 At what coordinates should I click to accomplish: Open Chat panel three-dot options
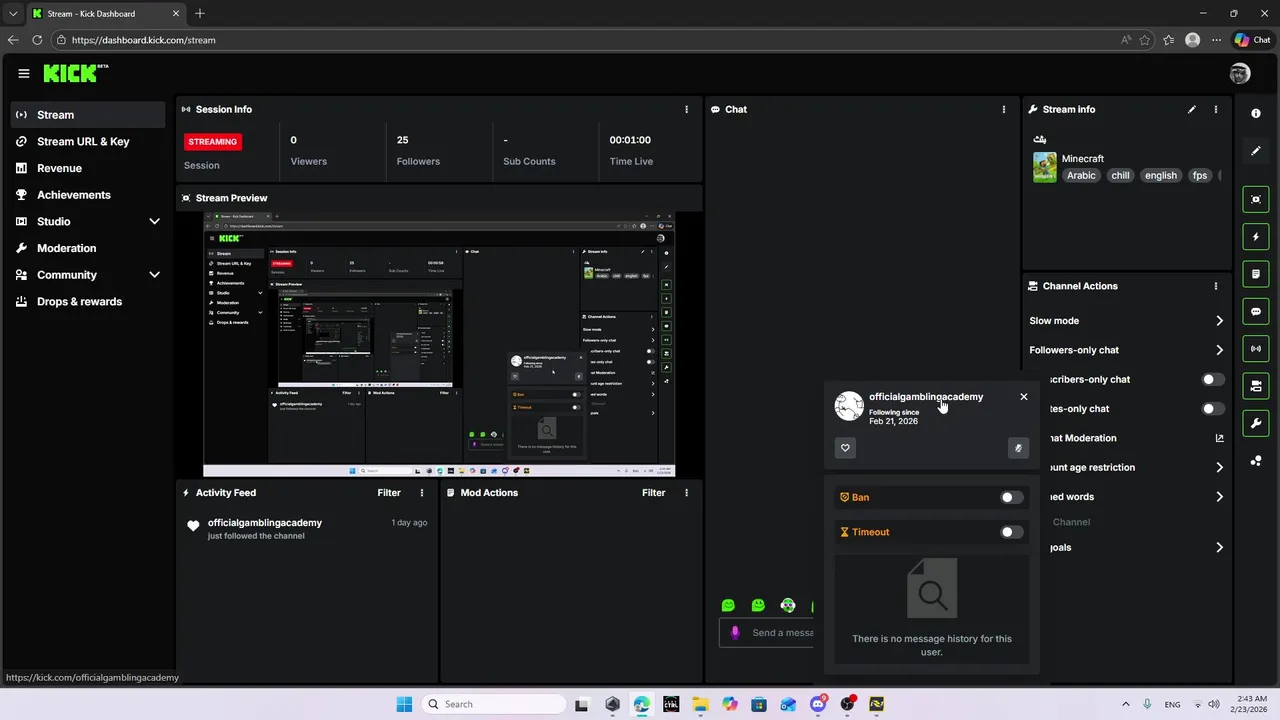click(x=1004, y=109)
